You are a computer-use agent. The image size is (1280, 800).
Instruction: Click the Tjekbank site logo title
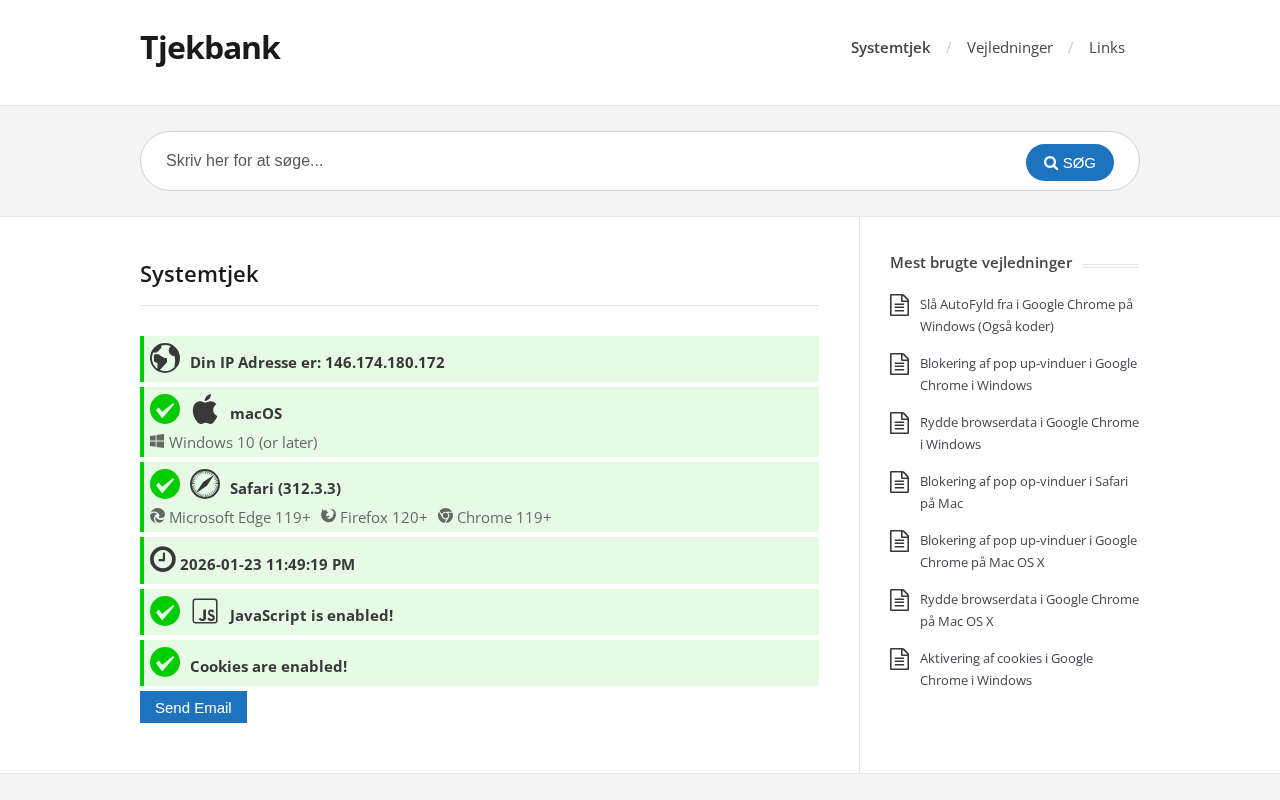(210, 48)
